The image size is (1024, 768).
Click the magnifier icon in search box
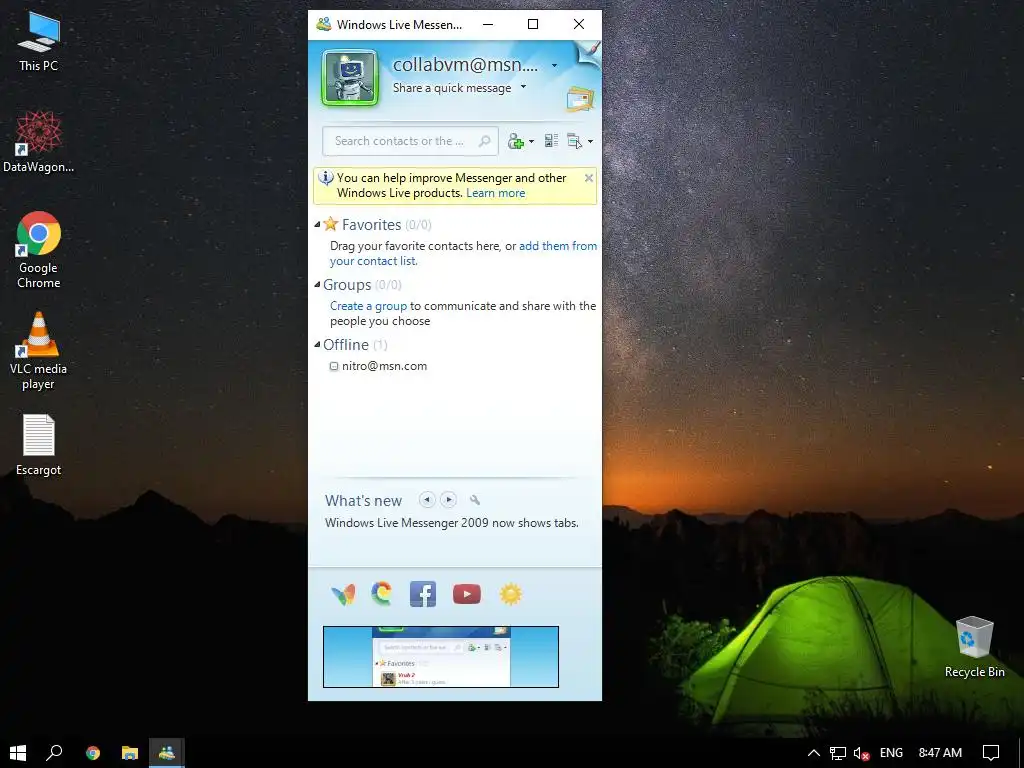click(x=484, y=141)
